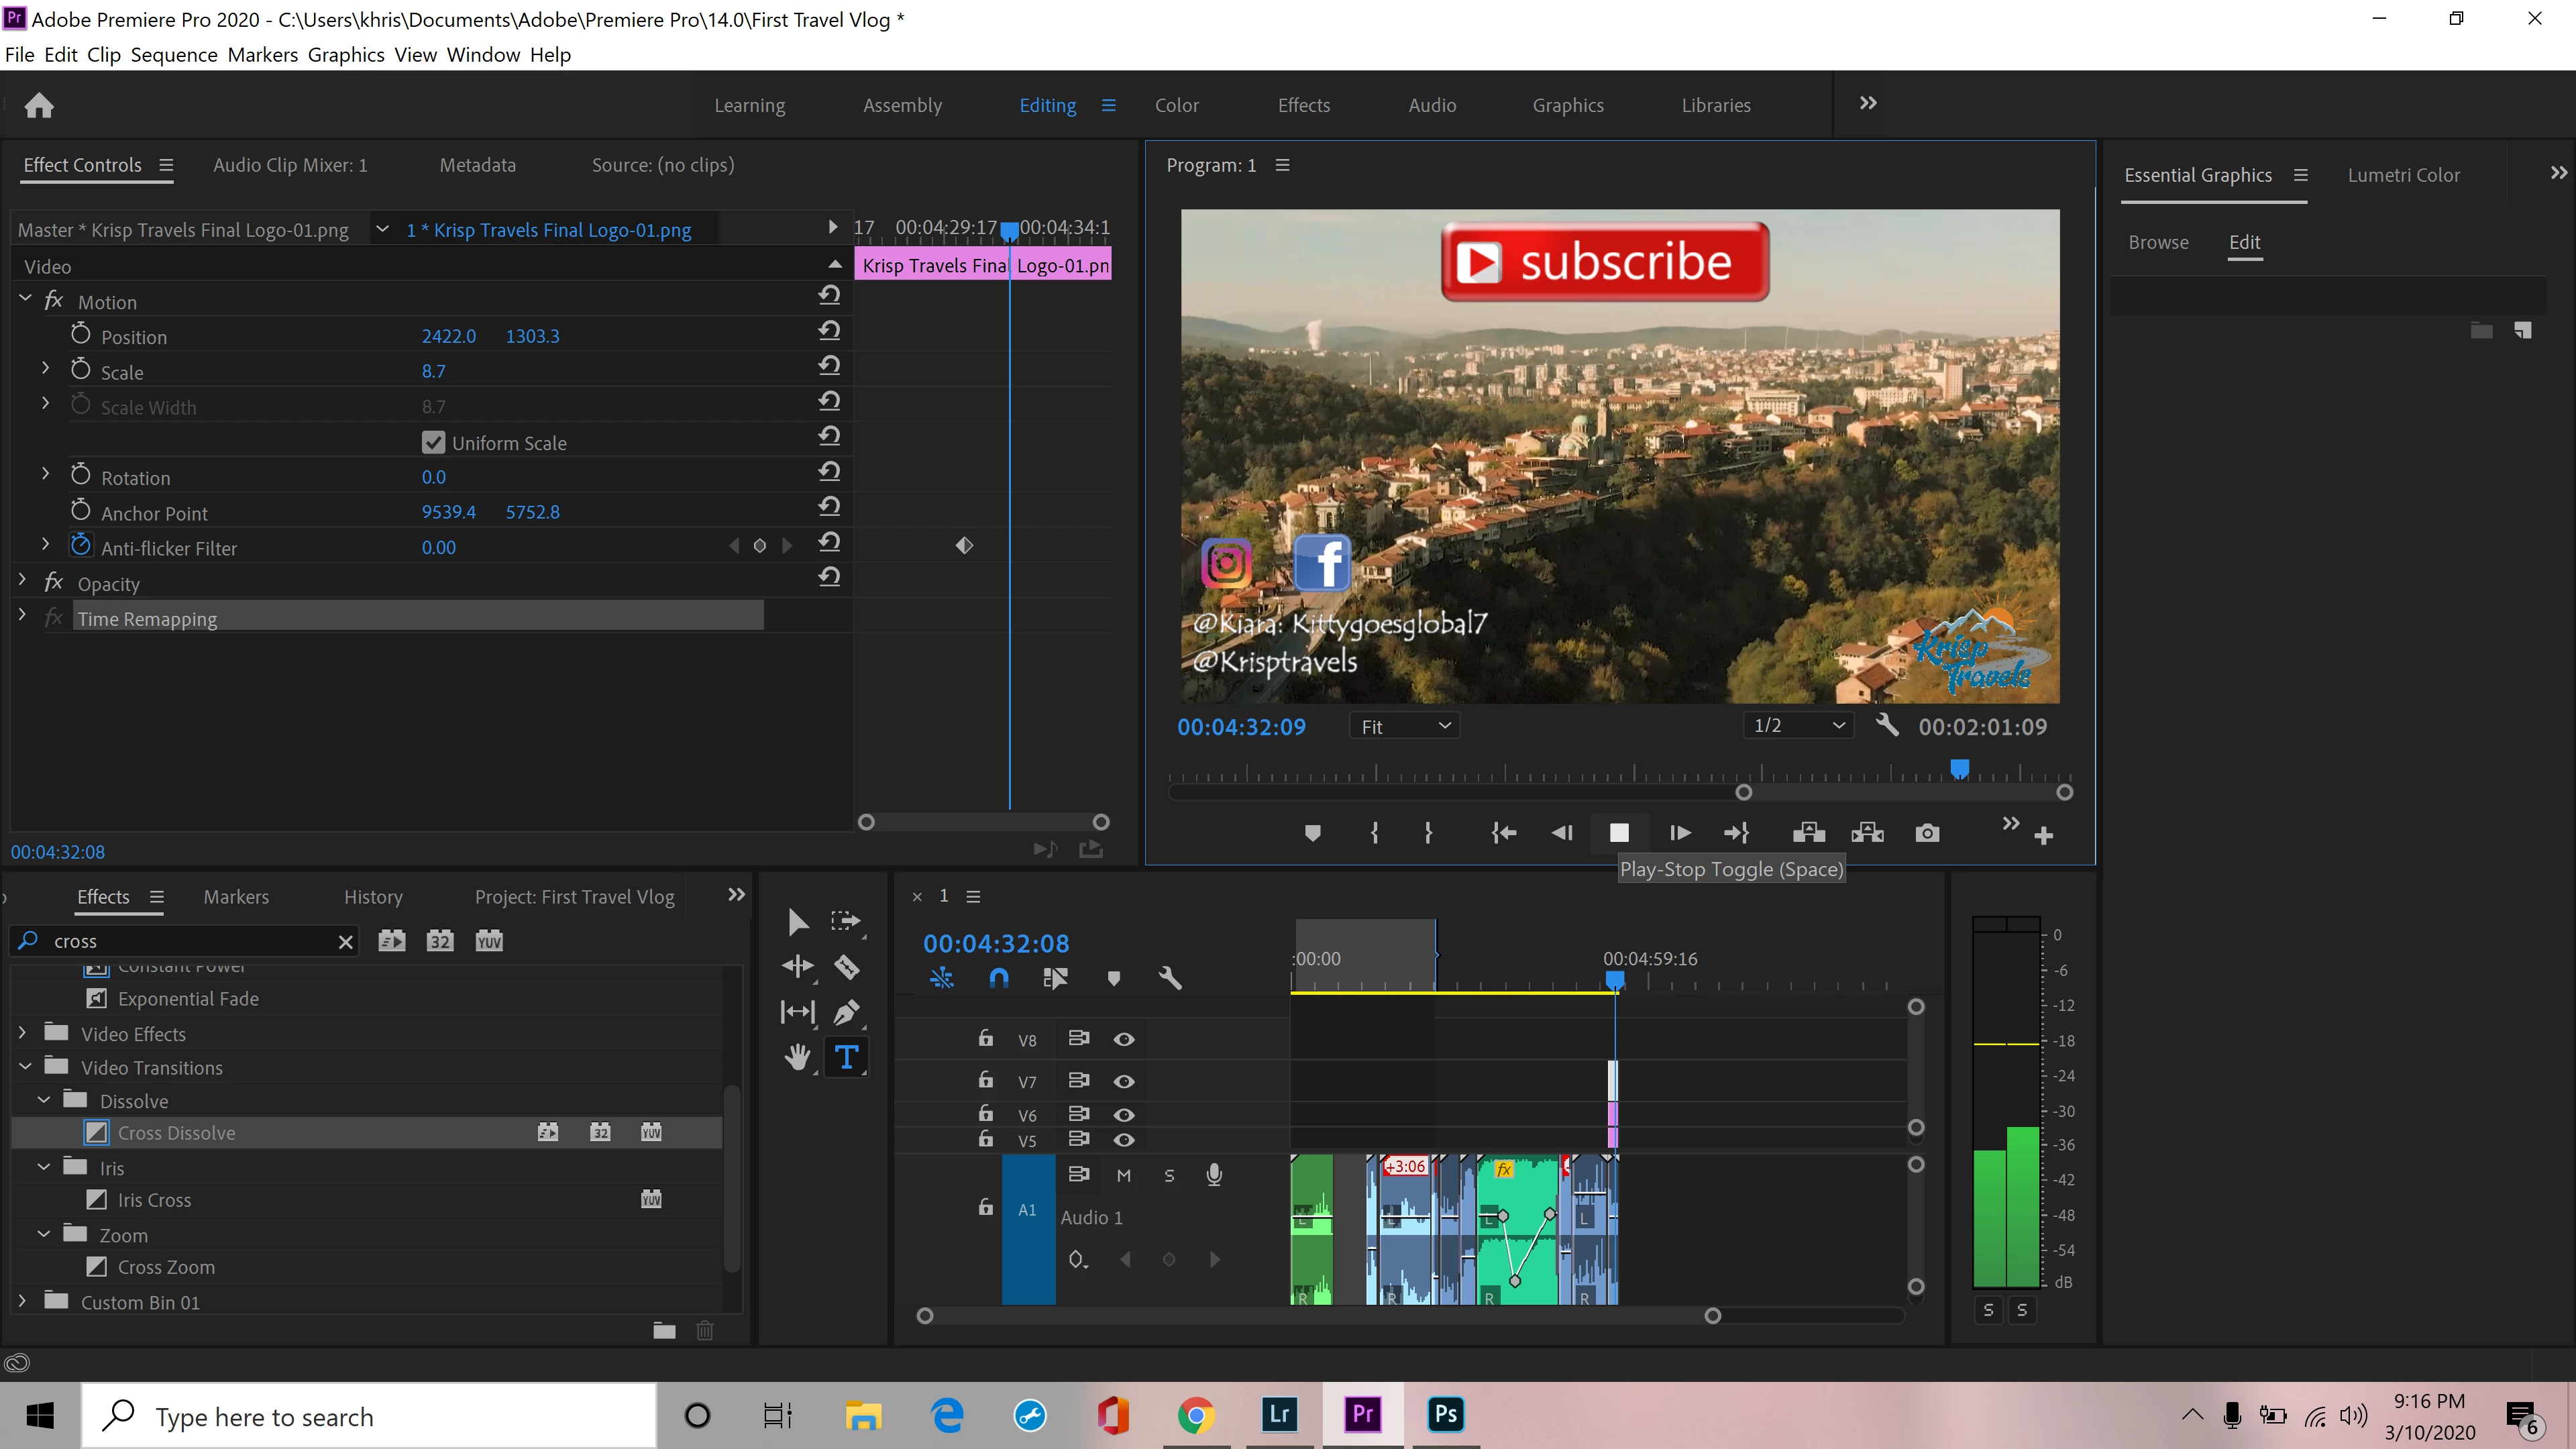Uncheck the Uniform Scale checkbox
This screenshot has height=1449, width=2576.
coord(433,442)
